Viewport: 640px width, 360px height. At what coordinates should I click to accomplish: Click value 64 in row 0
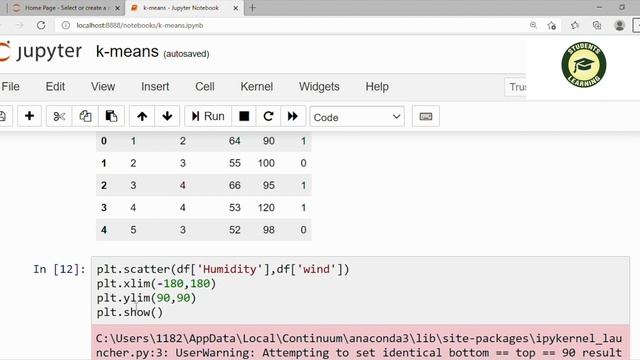pos(235,141)
